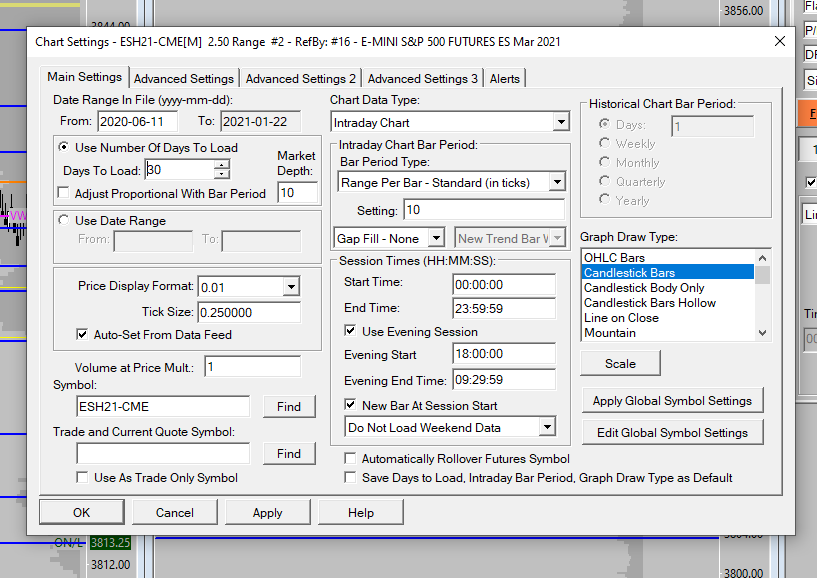Click the Graph Draw Type scroll down arrow
Image resolution: width=817 pixels, height=578 pixels.
tap(762, 333)
